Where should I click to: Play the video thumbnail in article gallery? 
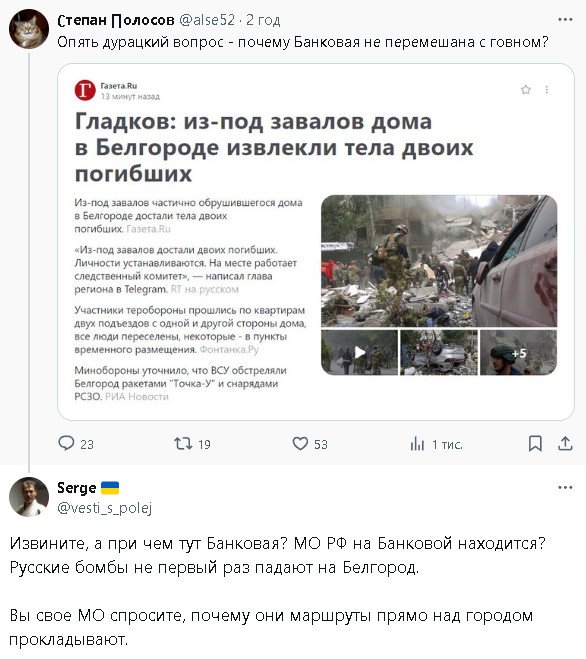359,352
